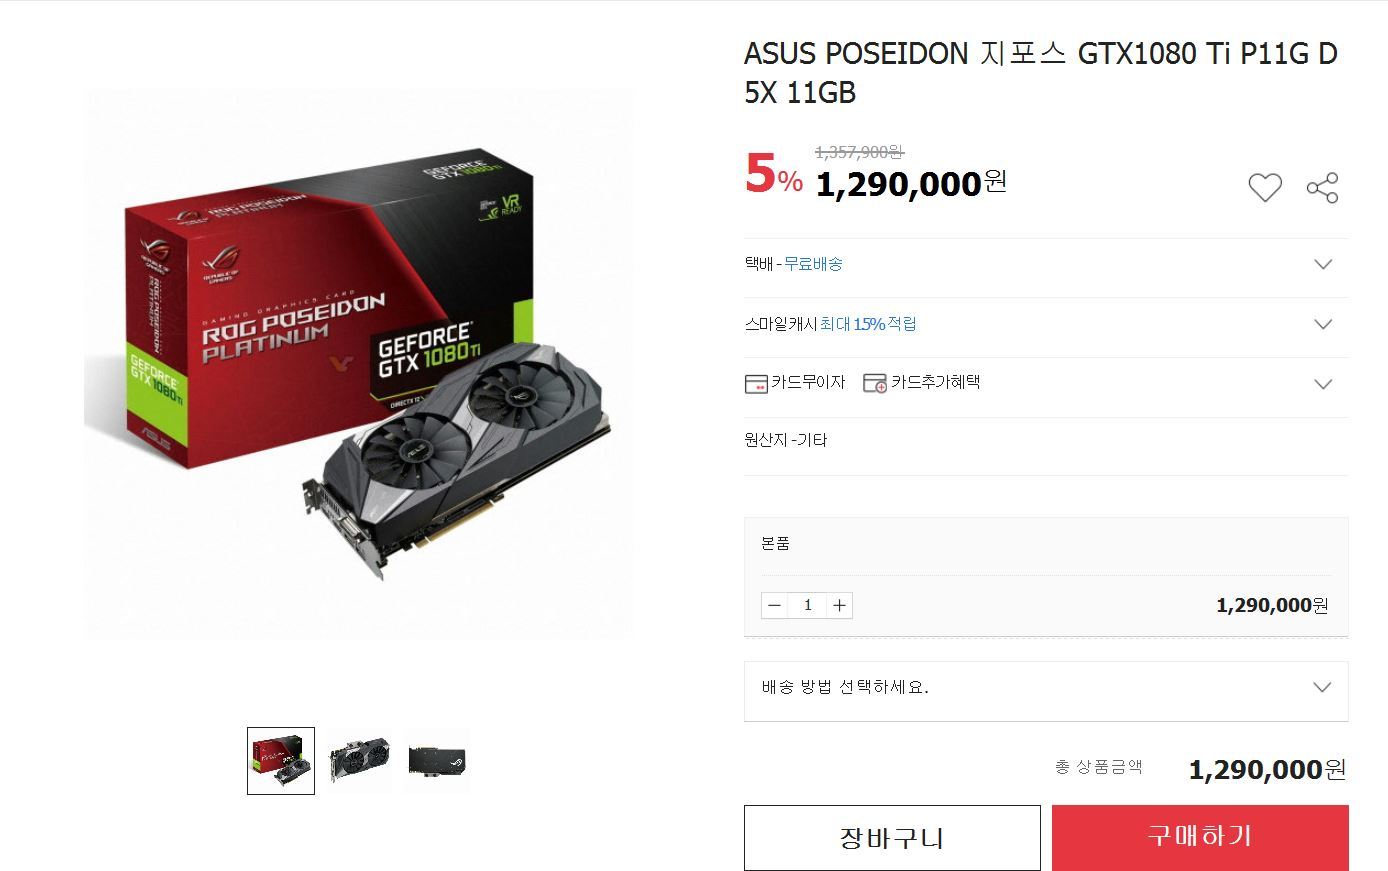This screenshot has height=871, width=1388.
Task: Select the second graphics card thumbnail
Action: [359, 761]
